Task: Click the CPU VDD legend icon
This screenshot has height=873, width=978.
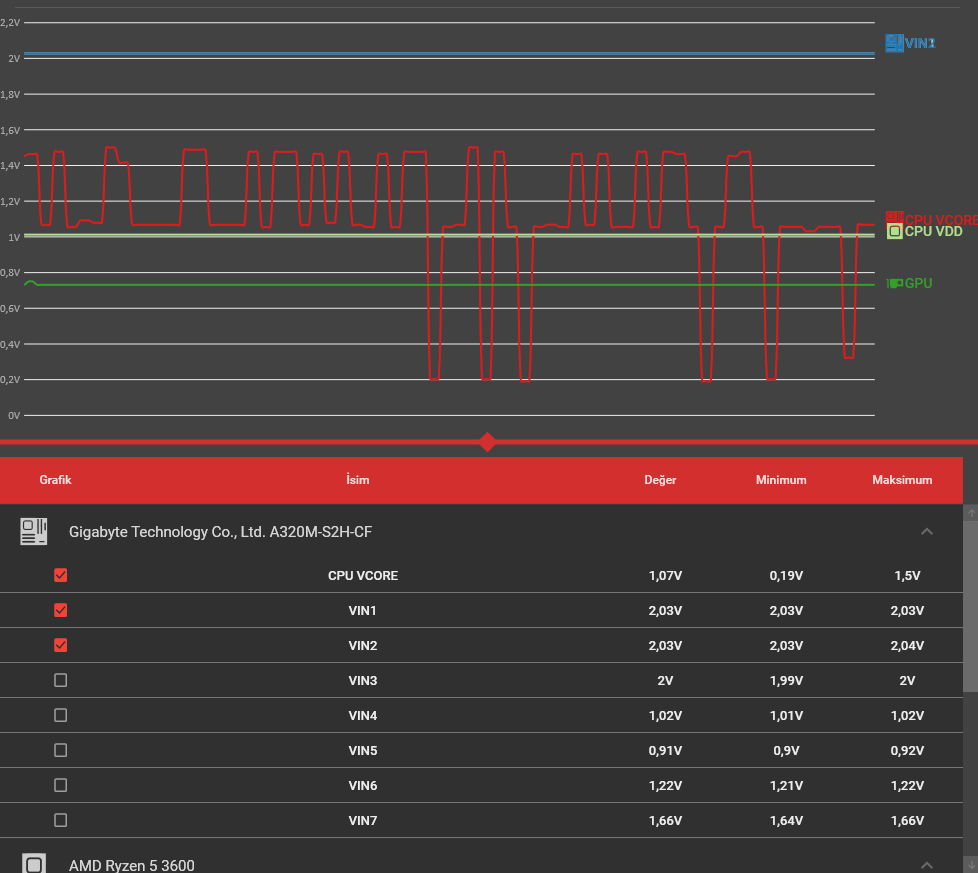Action: (894, 231)
